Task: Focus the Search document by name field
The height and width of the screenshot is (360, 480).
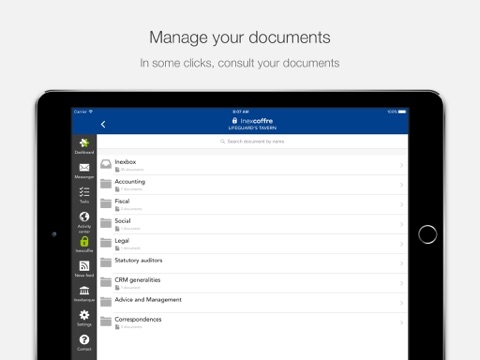Action: [252, 142]
